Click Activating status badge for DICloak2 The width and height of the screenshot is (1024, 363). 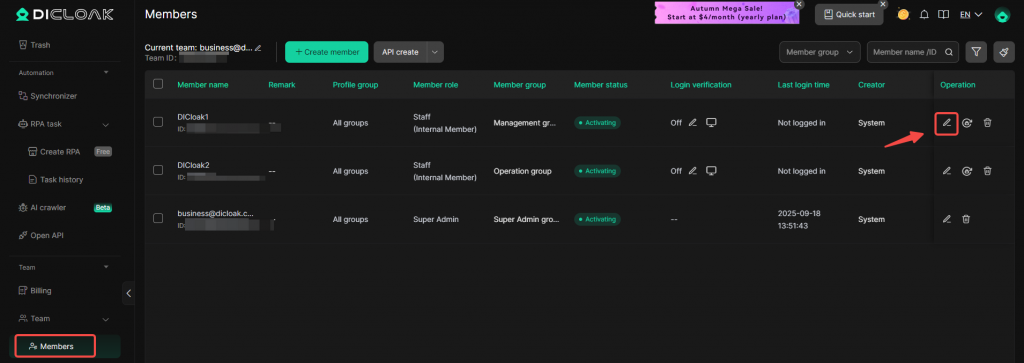(597, 171)
